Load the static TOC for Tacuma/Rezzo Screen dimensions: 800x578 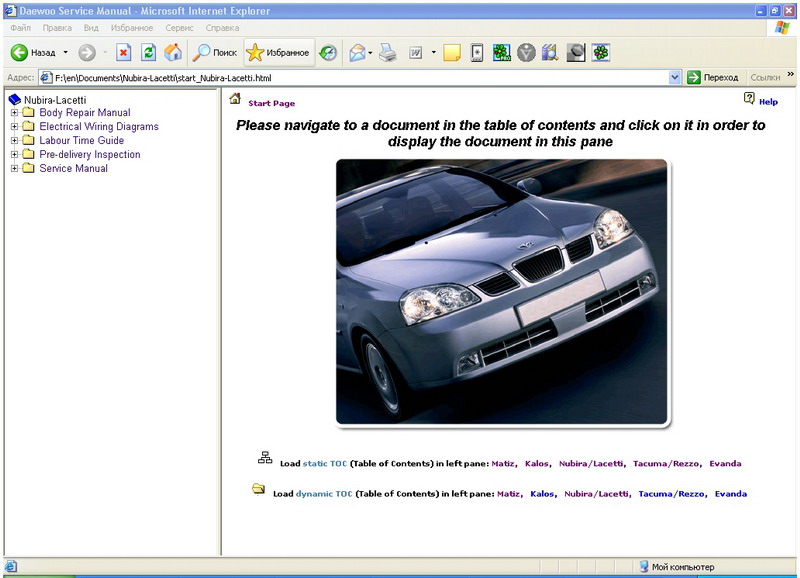click(666, 463)
